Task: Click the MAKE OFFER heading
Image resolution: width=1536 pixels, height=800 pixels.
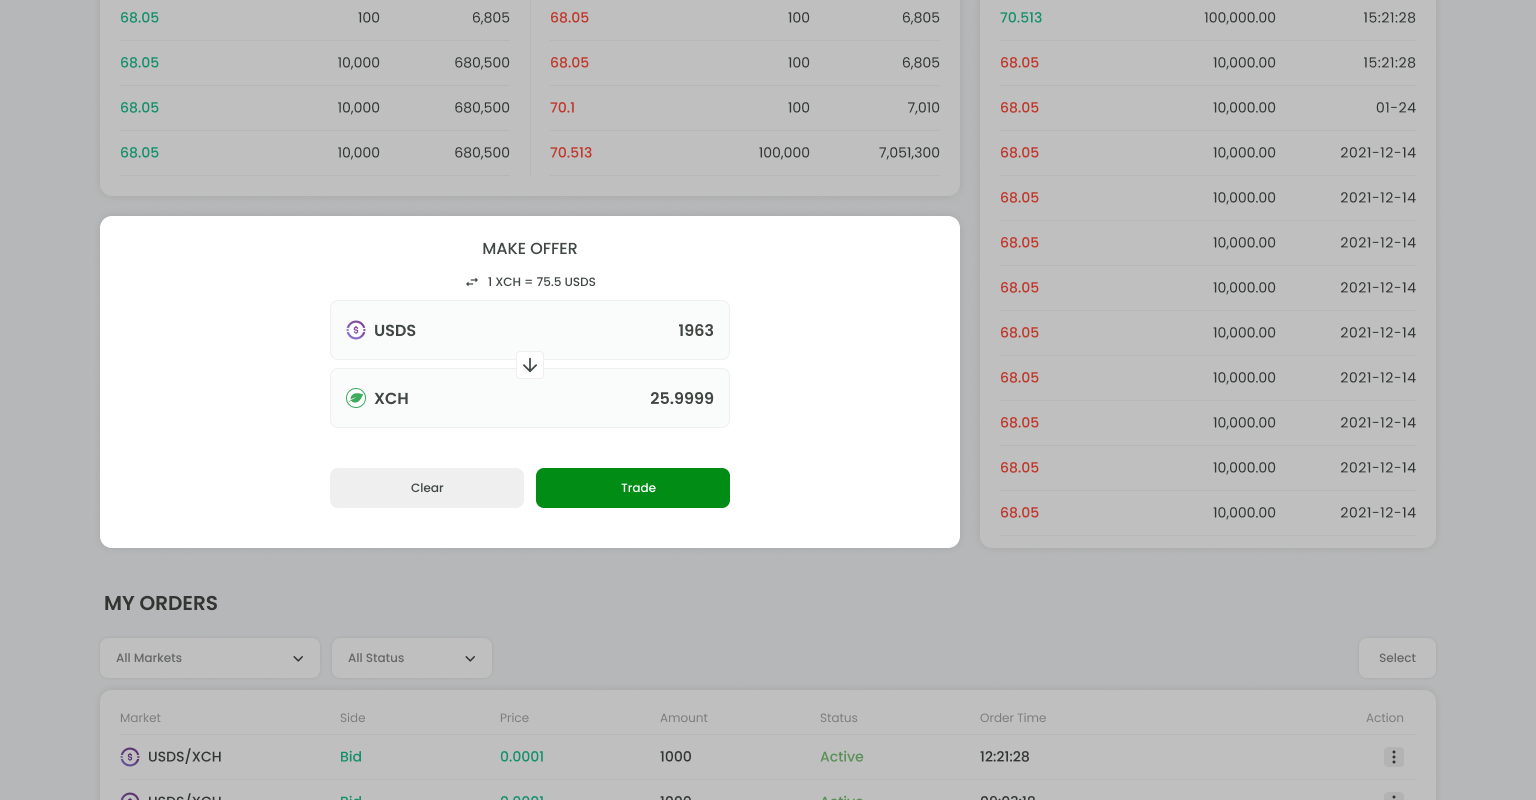Action: point(530,249)
